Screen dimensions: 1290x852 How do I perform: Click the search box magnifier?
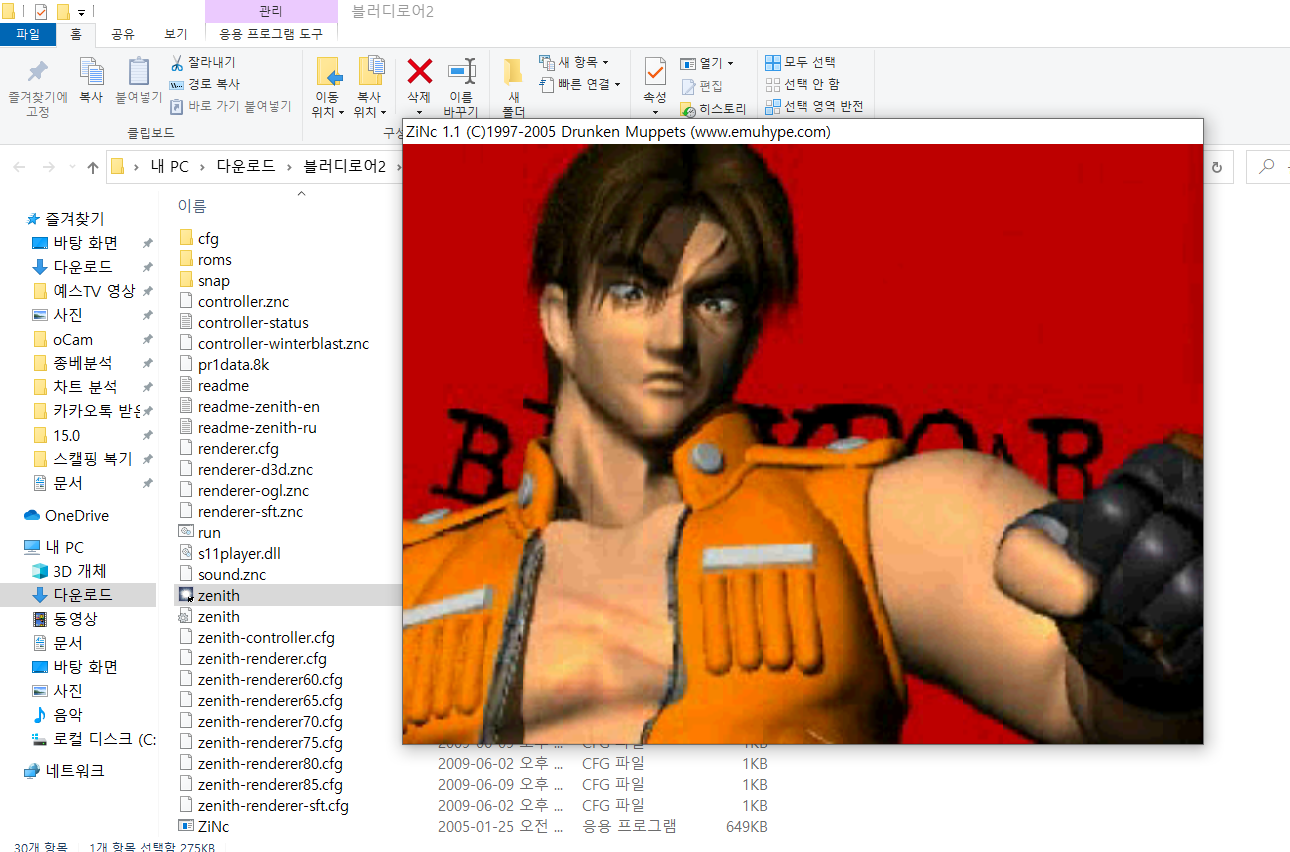pos(1267,167)
